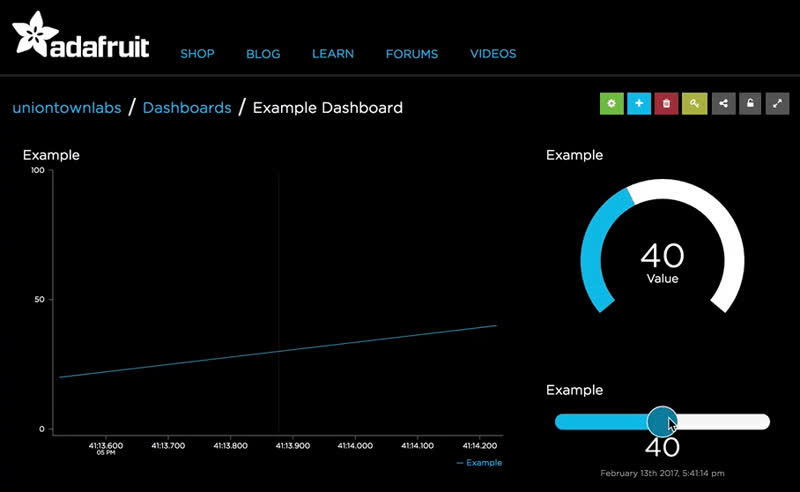The width and height of the screenshot is (800, 492).
Task: Delete the dashboard with red trash icon
Action: [x=666, y=104]
